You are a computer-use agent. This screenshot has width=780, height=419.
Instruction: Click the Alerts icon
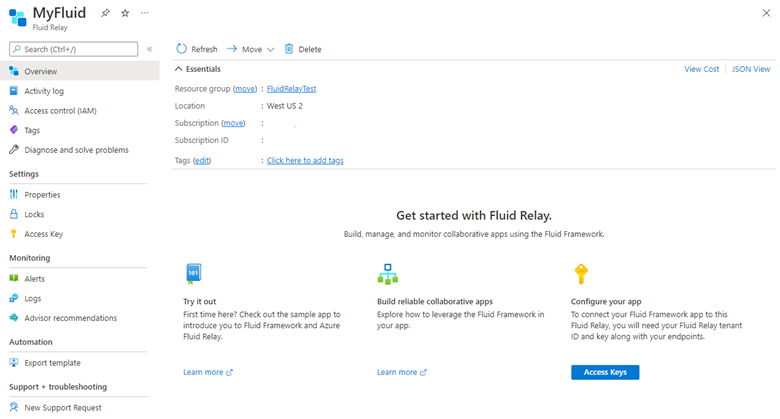pyautogui.click(x=14, y=278)
